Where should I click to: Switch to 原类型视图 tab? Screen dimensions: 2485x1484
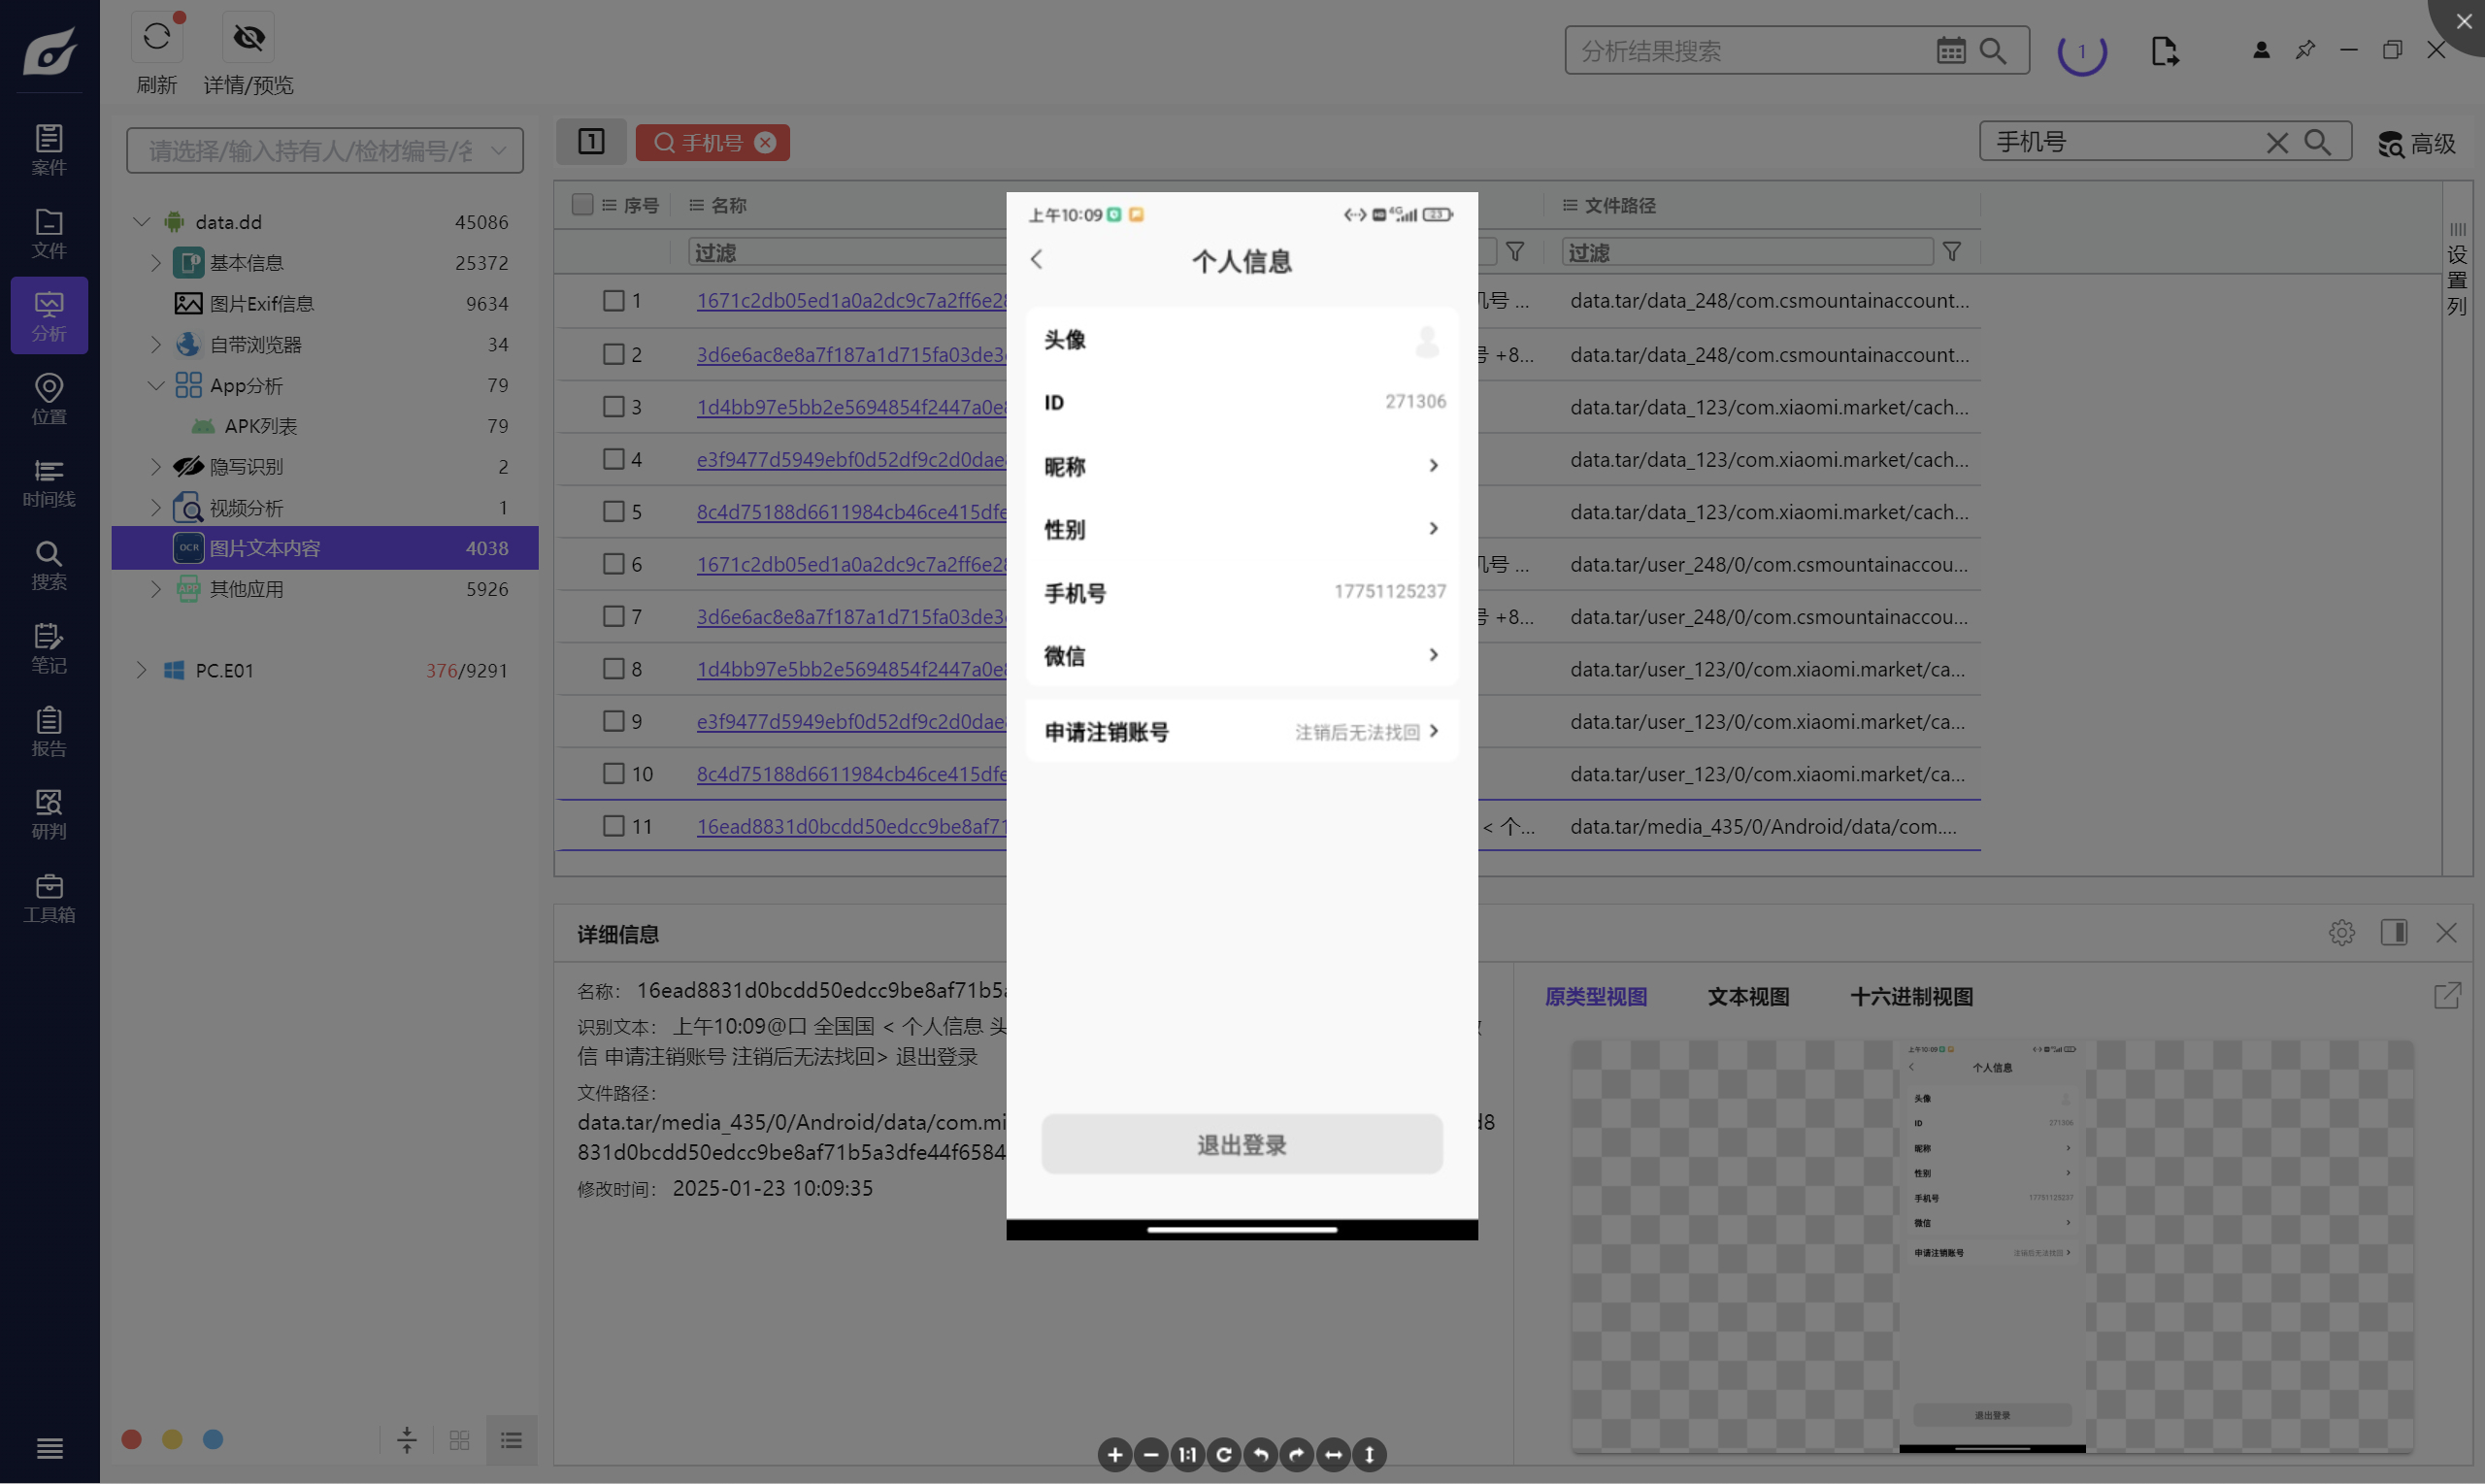tap(1596, 997)
